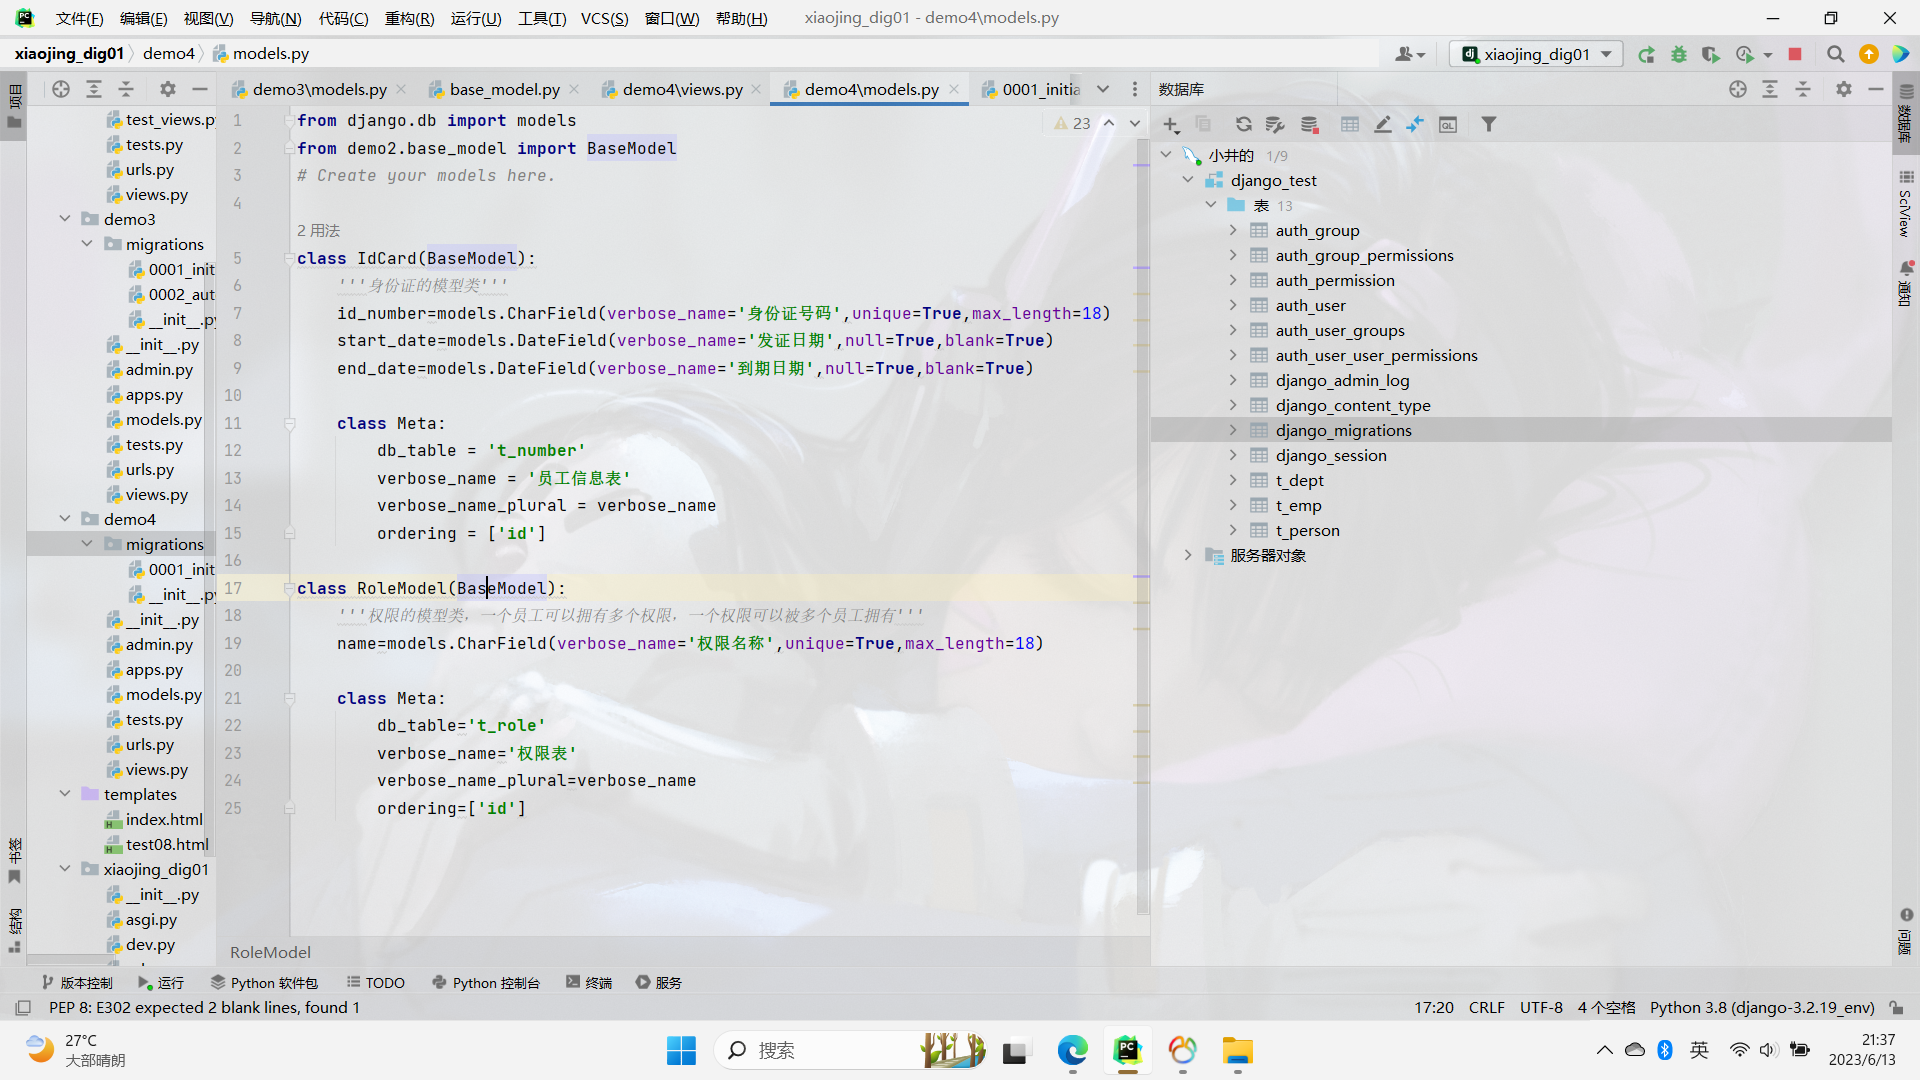Open the database filter icon
Viewport: 1920px width, 1080px height.
coord(1489,124)
